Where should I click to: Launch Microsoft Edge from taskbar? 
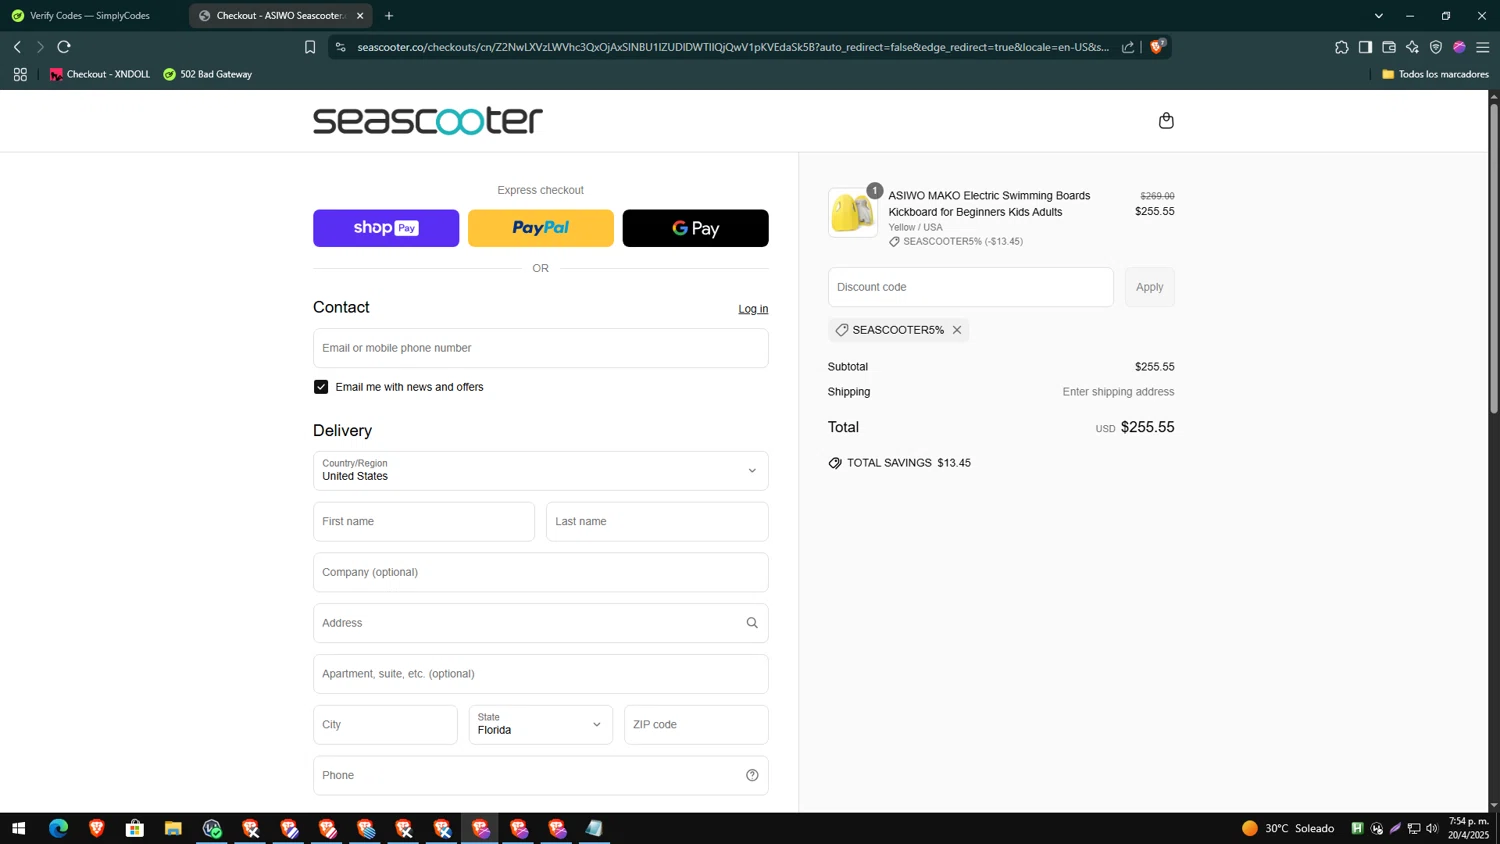tap(58, 828)
